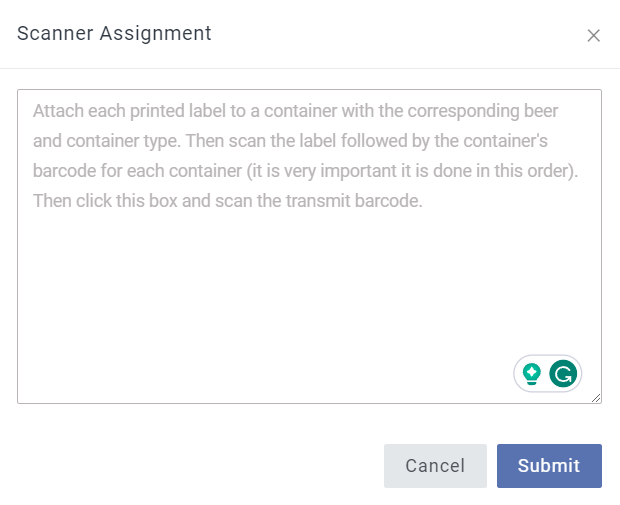620x505 pixels.
Task: Click the Submit button
Action: tap(549, 466)
